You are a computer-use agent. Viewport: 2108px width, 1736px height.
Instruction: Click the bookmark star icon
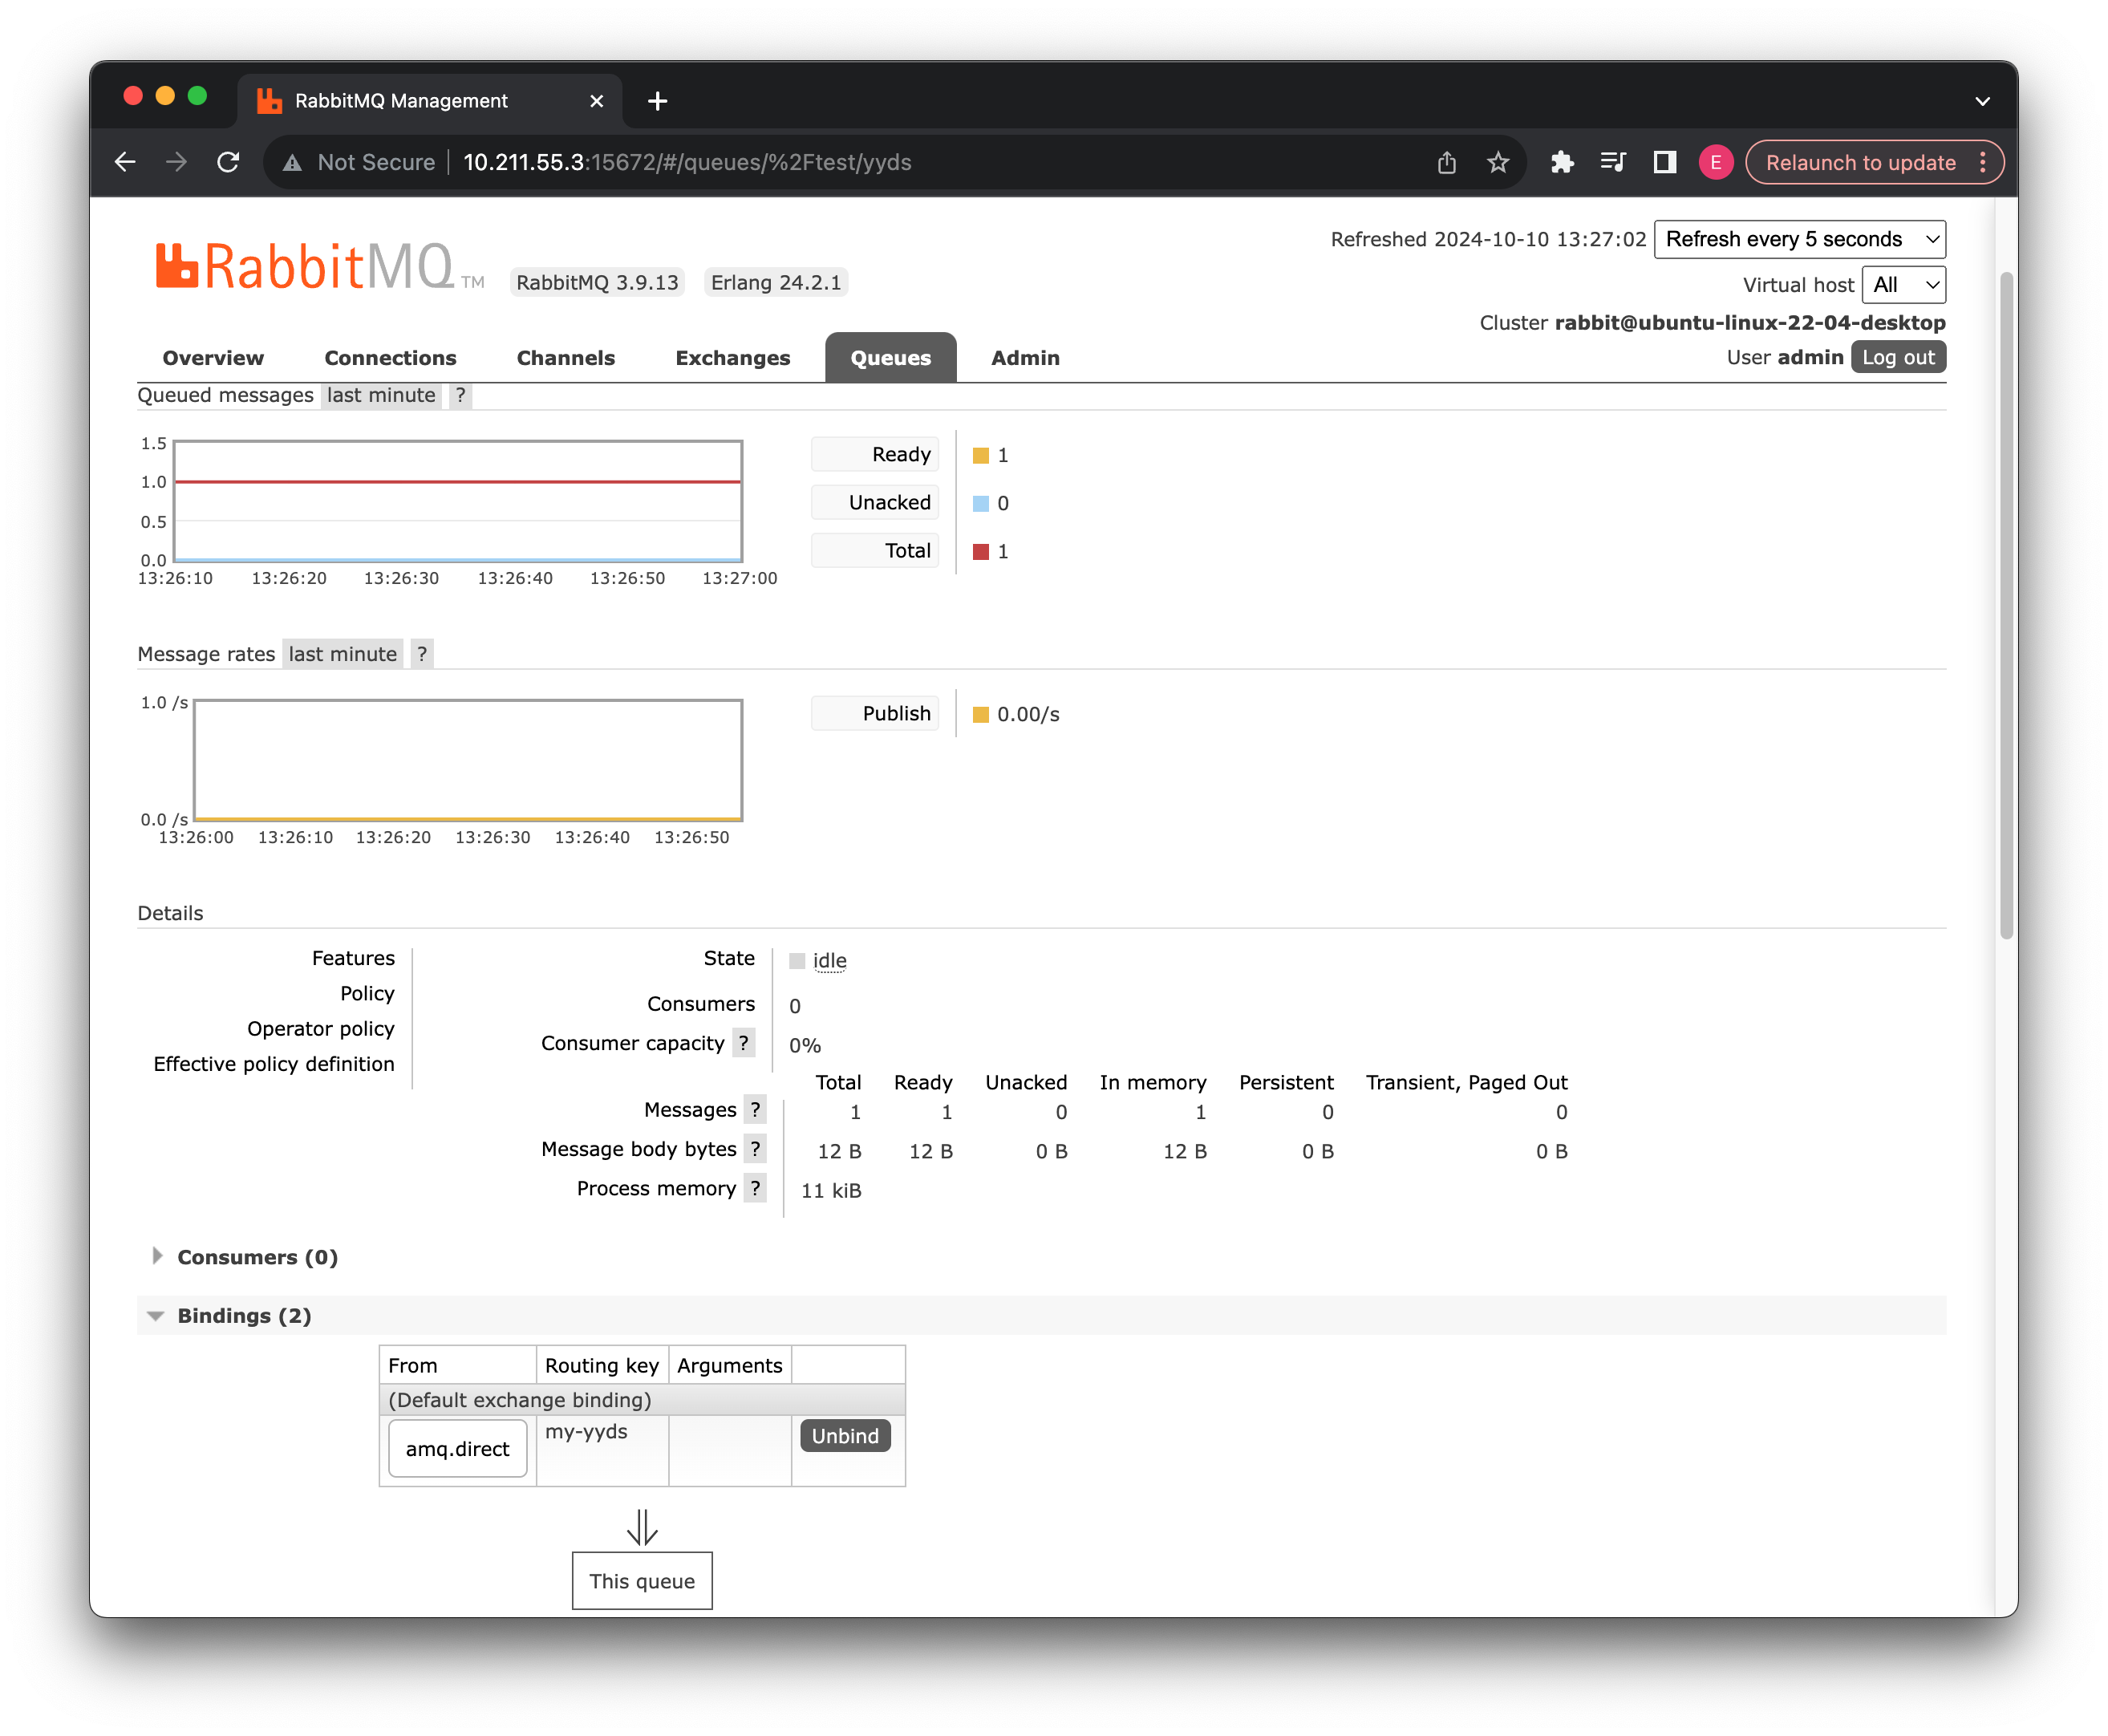pos(1497,162)
